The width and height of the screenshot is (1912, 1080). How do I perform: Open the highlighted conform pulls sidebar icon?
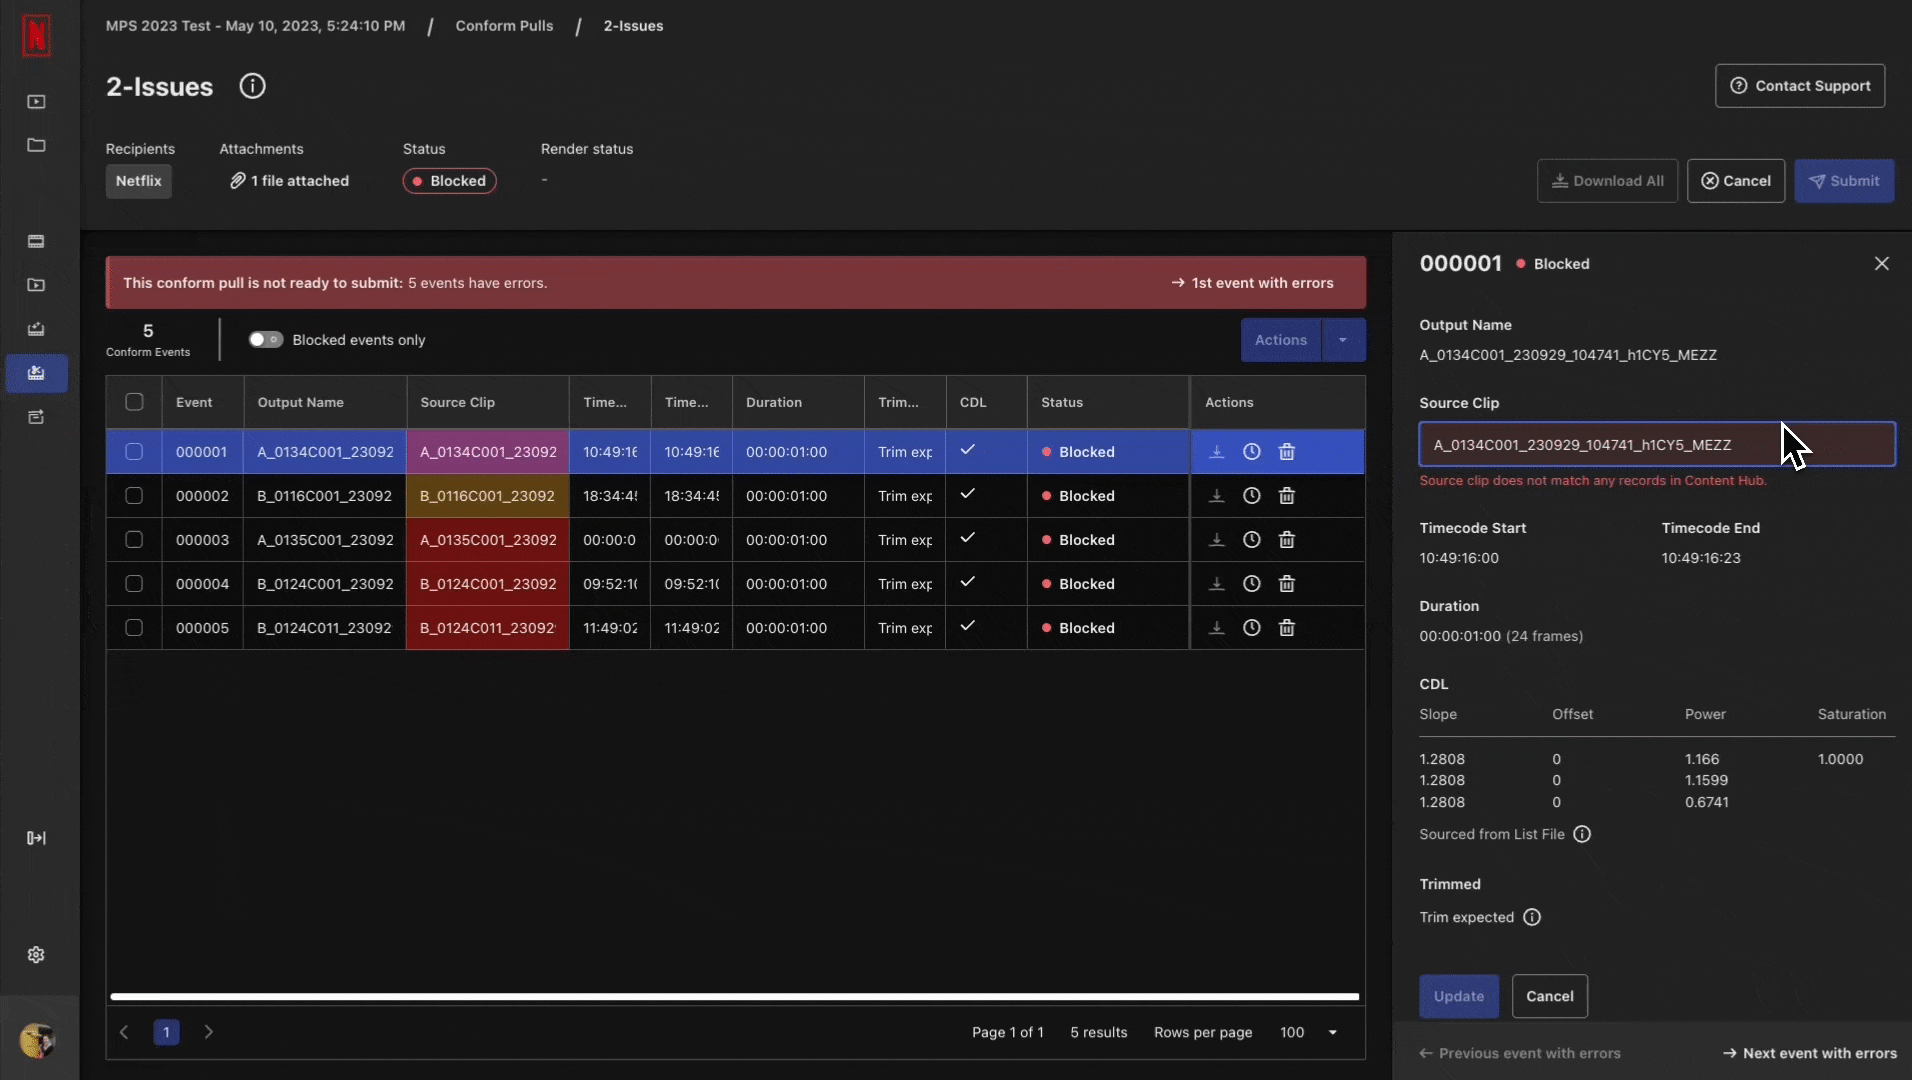pyautogui.click(x=36, y=373)
